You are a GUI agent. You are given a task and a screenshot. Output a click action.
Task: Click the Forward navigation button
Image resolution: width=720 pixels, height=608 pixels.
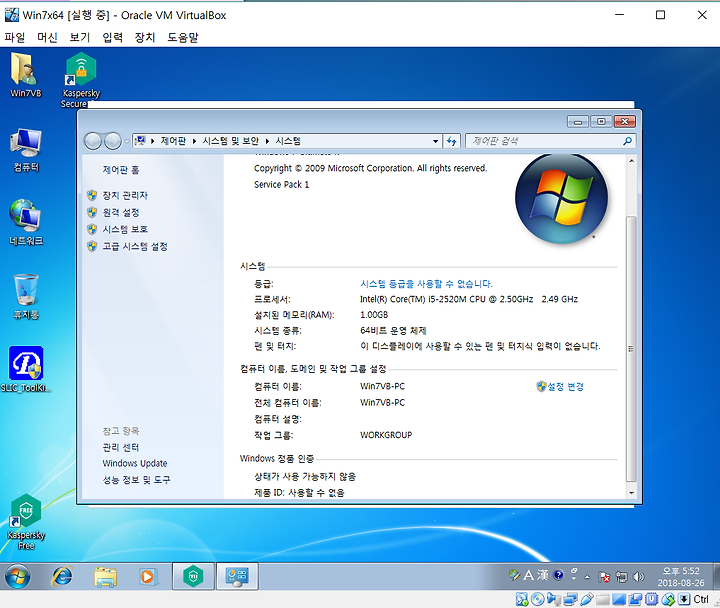[113, 141]
